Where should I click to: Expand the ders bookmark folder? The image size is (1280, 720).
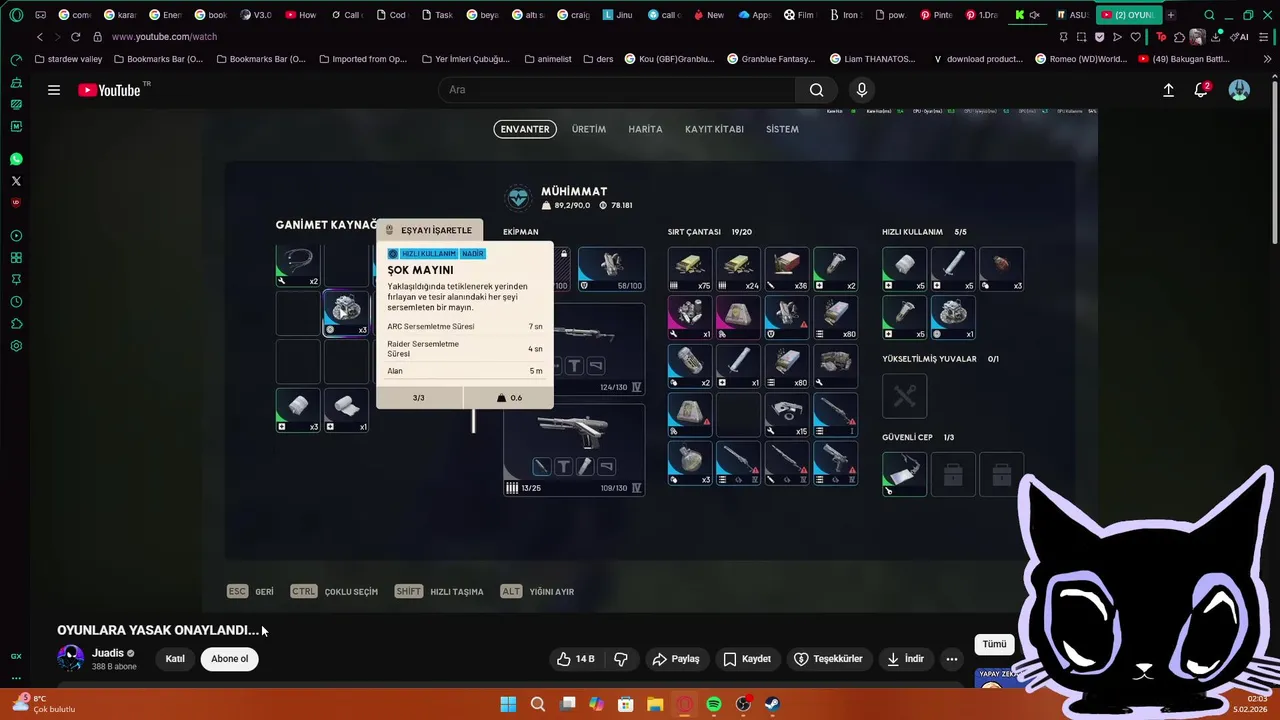(598, 59)
